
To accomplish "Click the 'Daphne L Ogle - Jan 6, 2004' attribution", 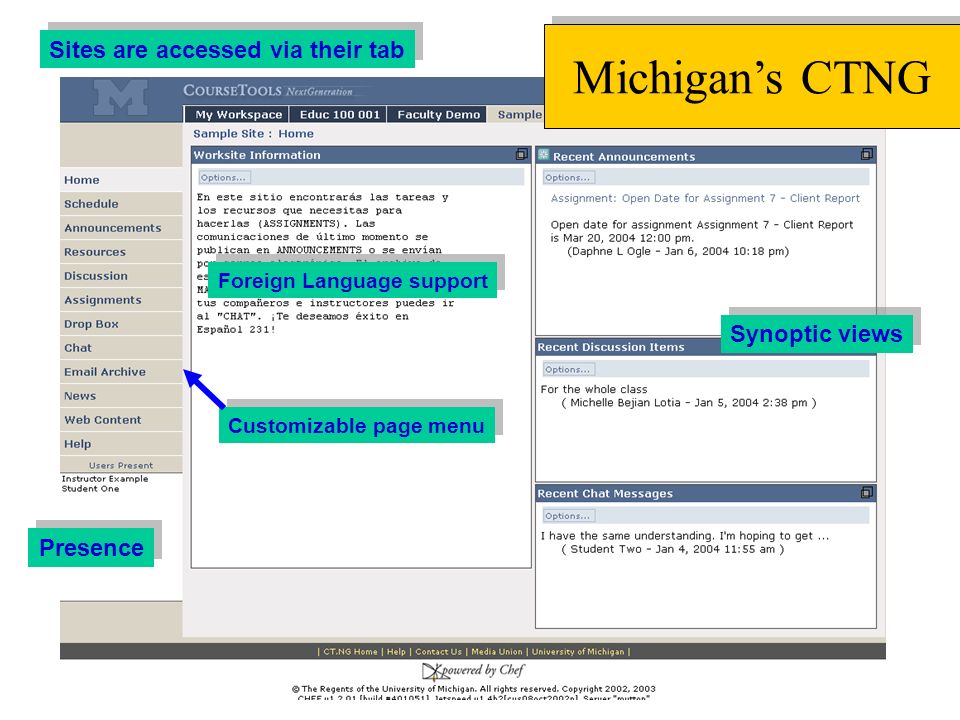I will tap(678, 251).
